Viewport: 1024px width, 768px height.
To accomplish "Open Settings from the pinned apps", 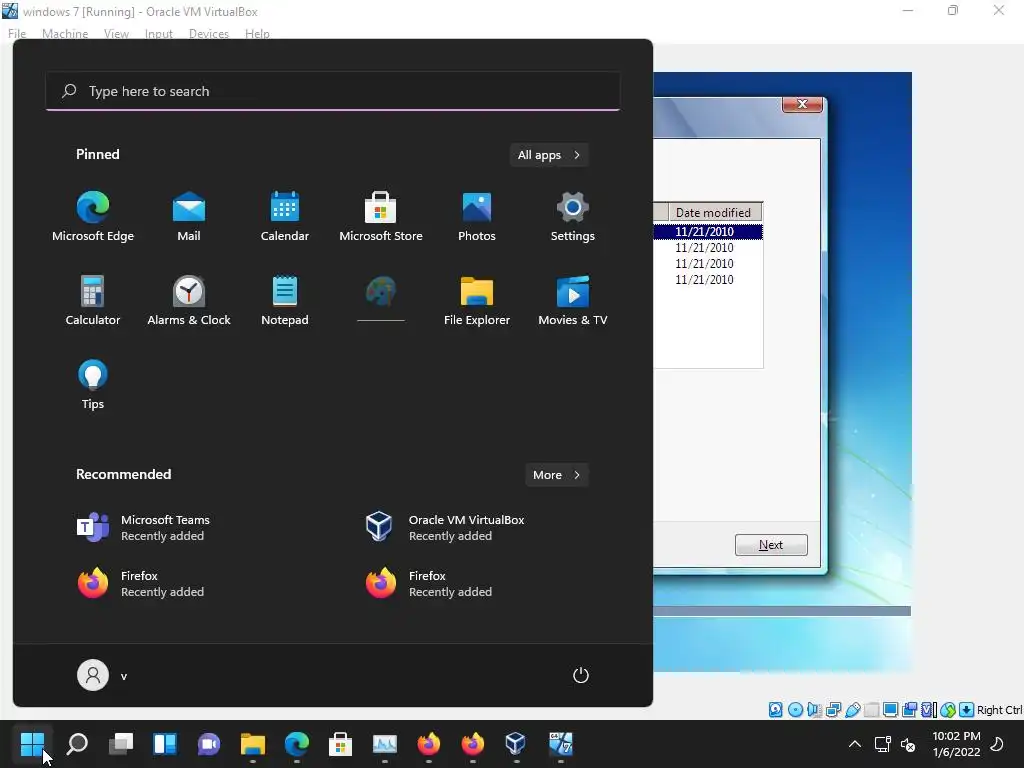I will click(x=573, y=217).
